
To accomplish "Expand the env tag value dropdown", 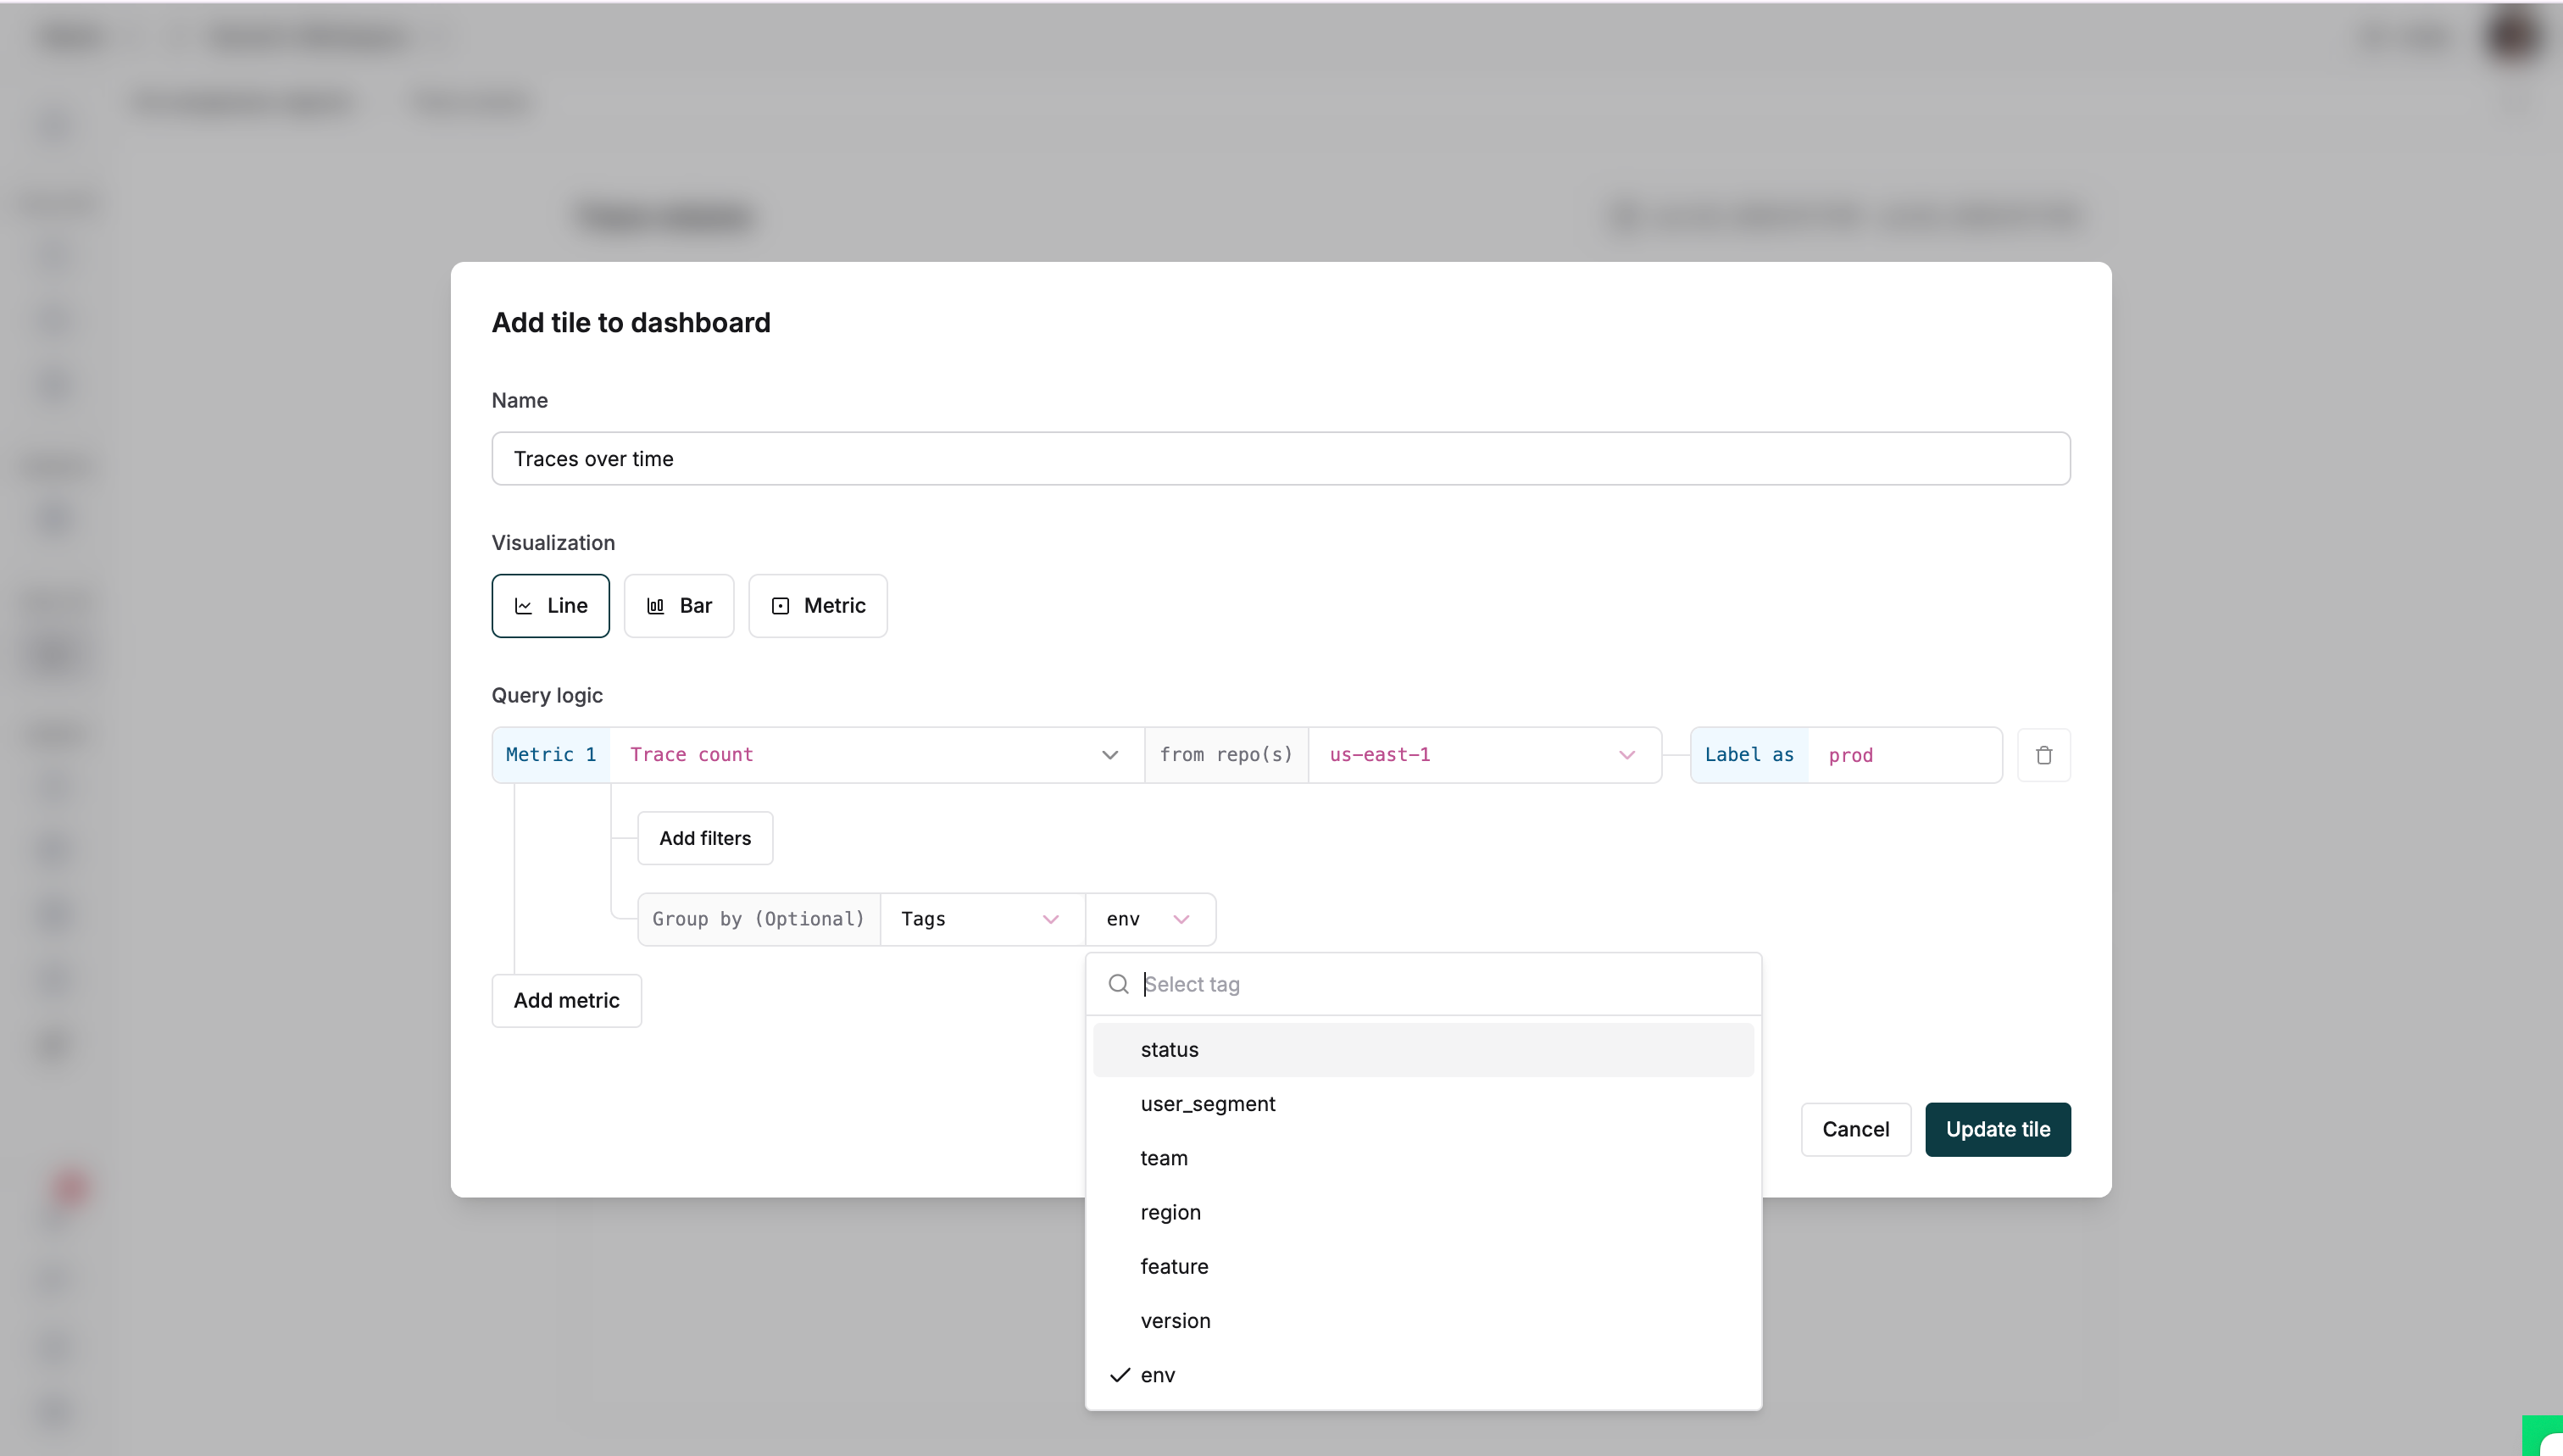I will (1182, 918).
